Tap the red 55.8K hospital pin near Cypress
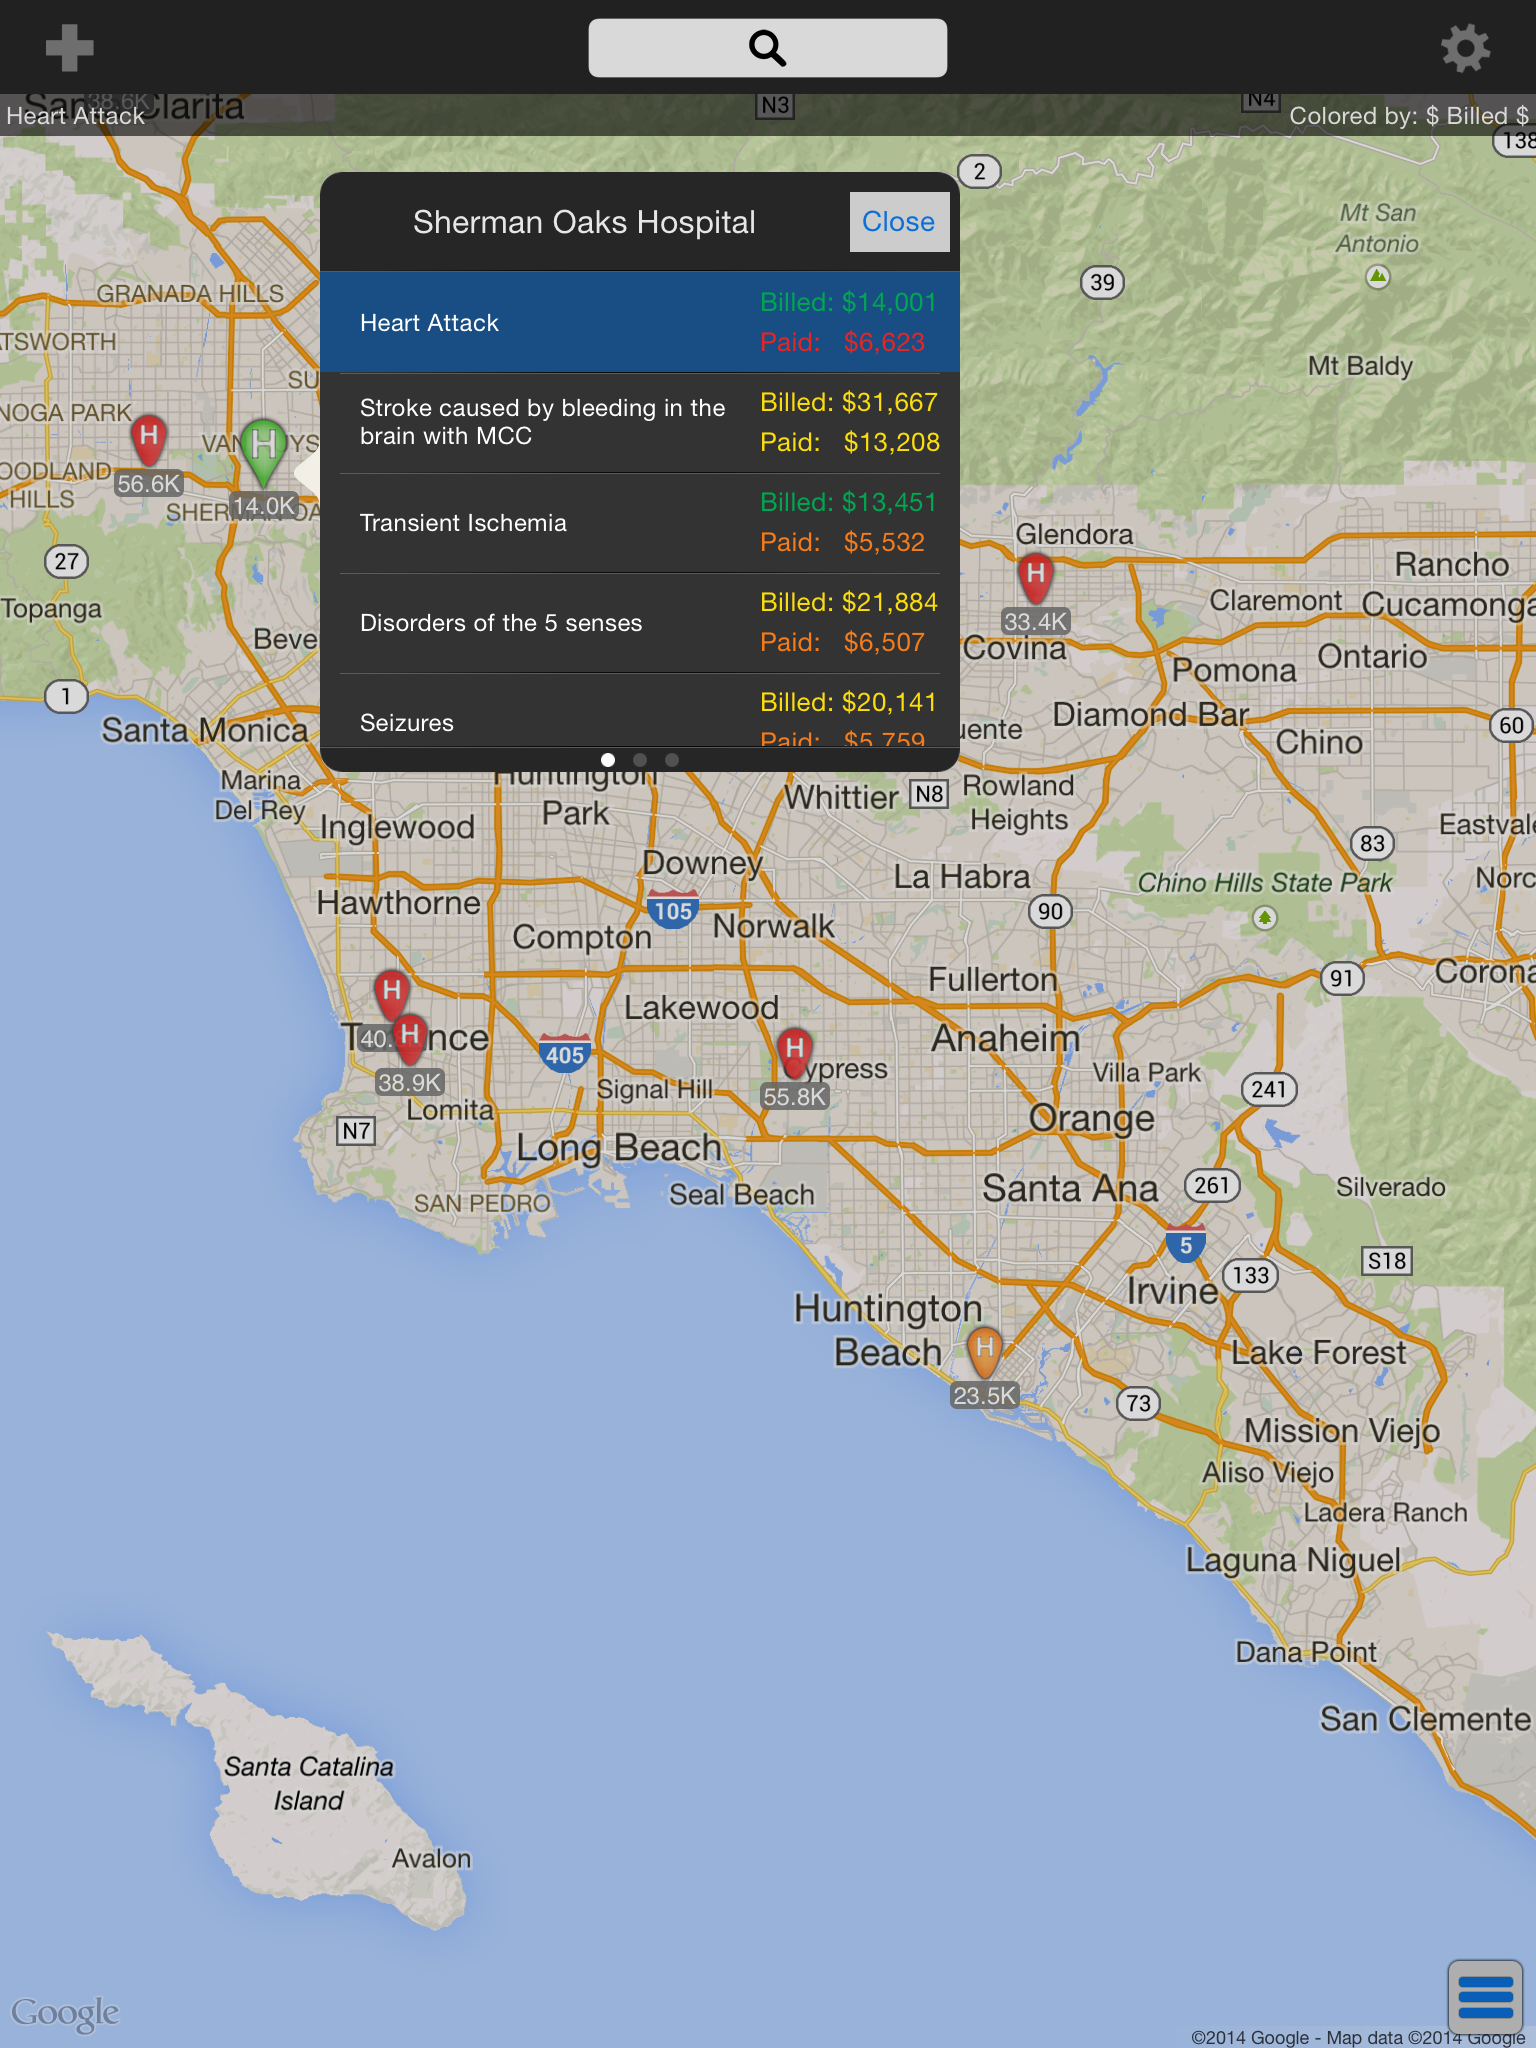The image size is (1536, 2048). click(794, 1053)
